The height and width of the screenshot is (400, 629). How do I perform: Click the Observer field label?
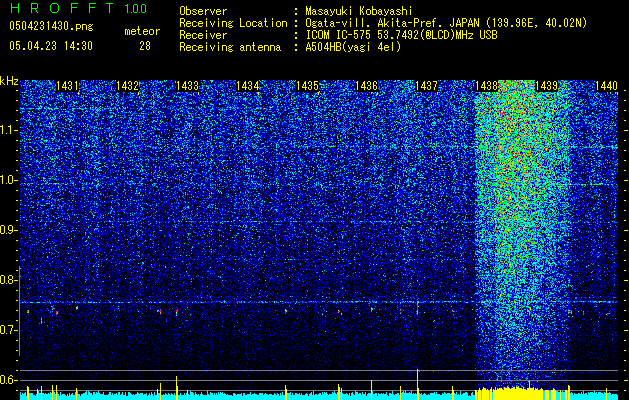(x=203, y=11)
